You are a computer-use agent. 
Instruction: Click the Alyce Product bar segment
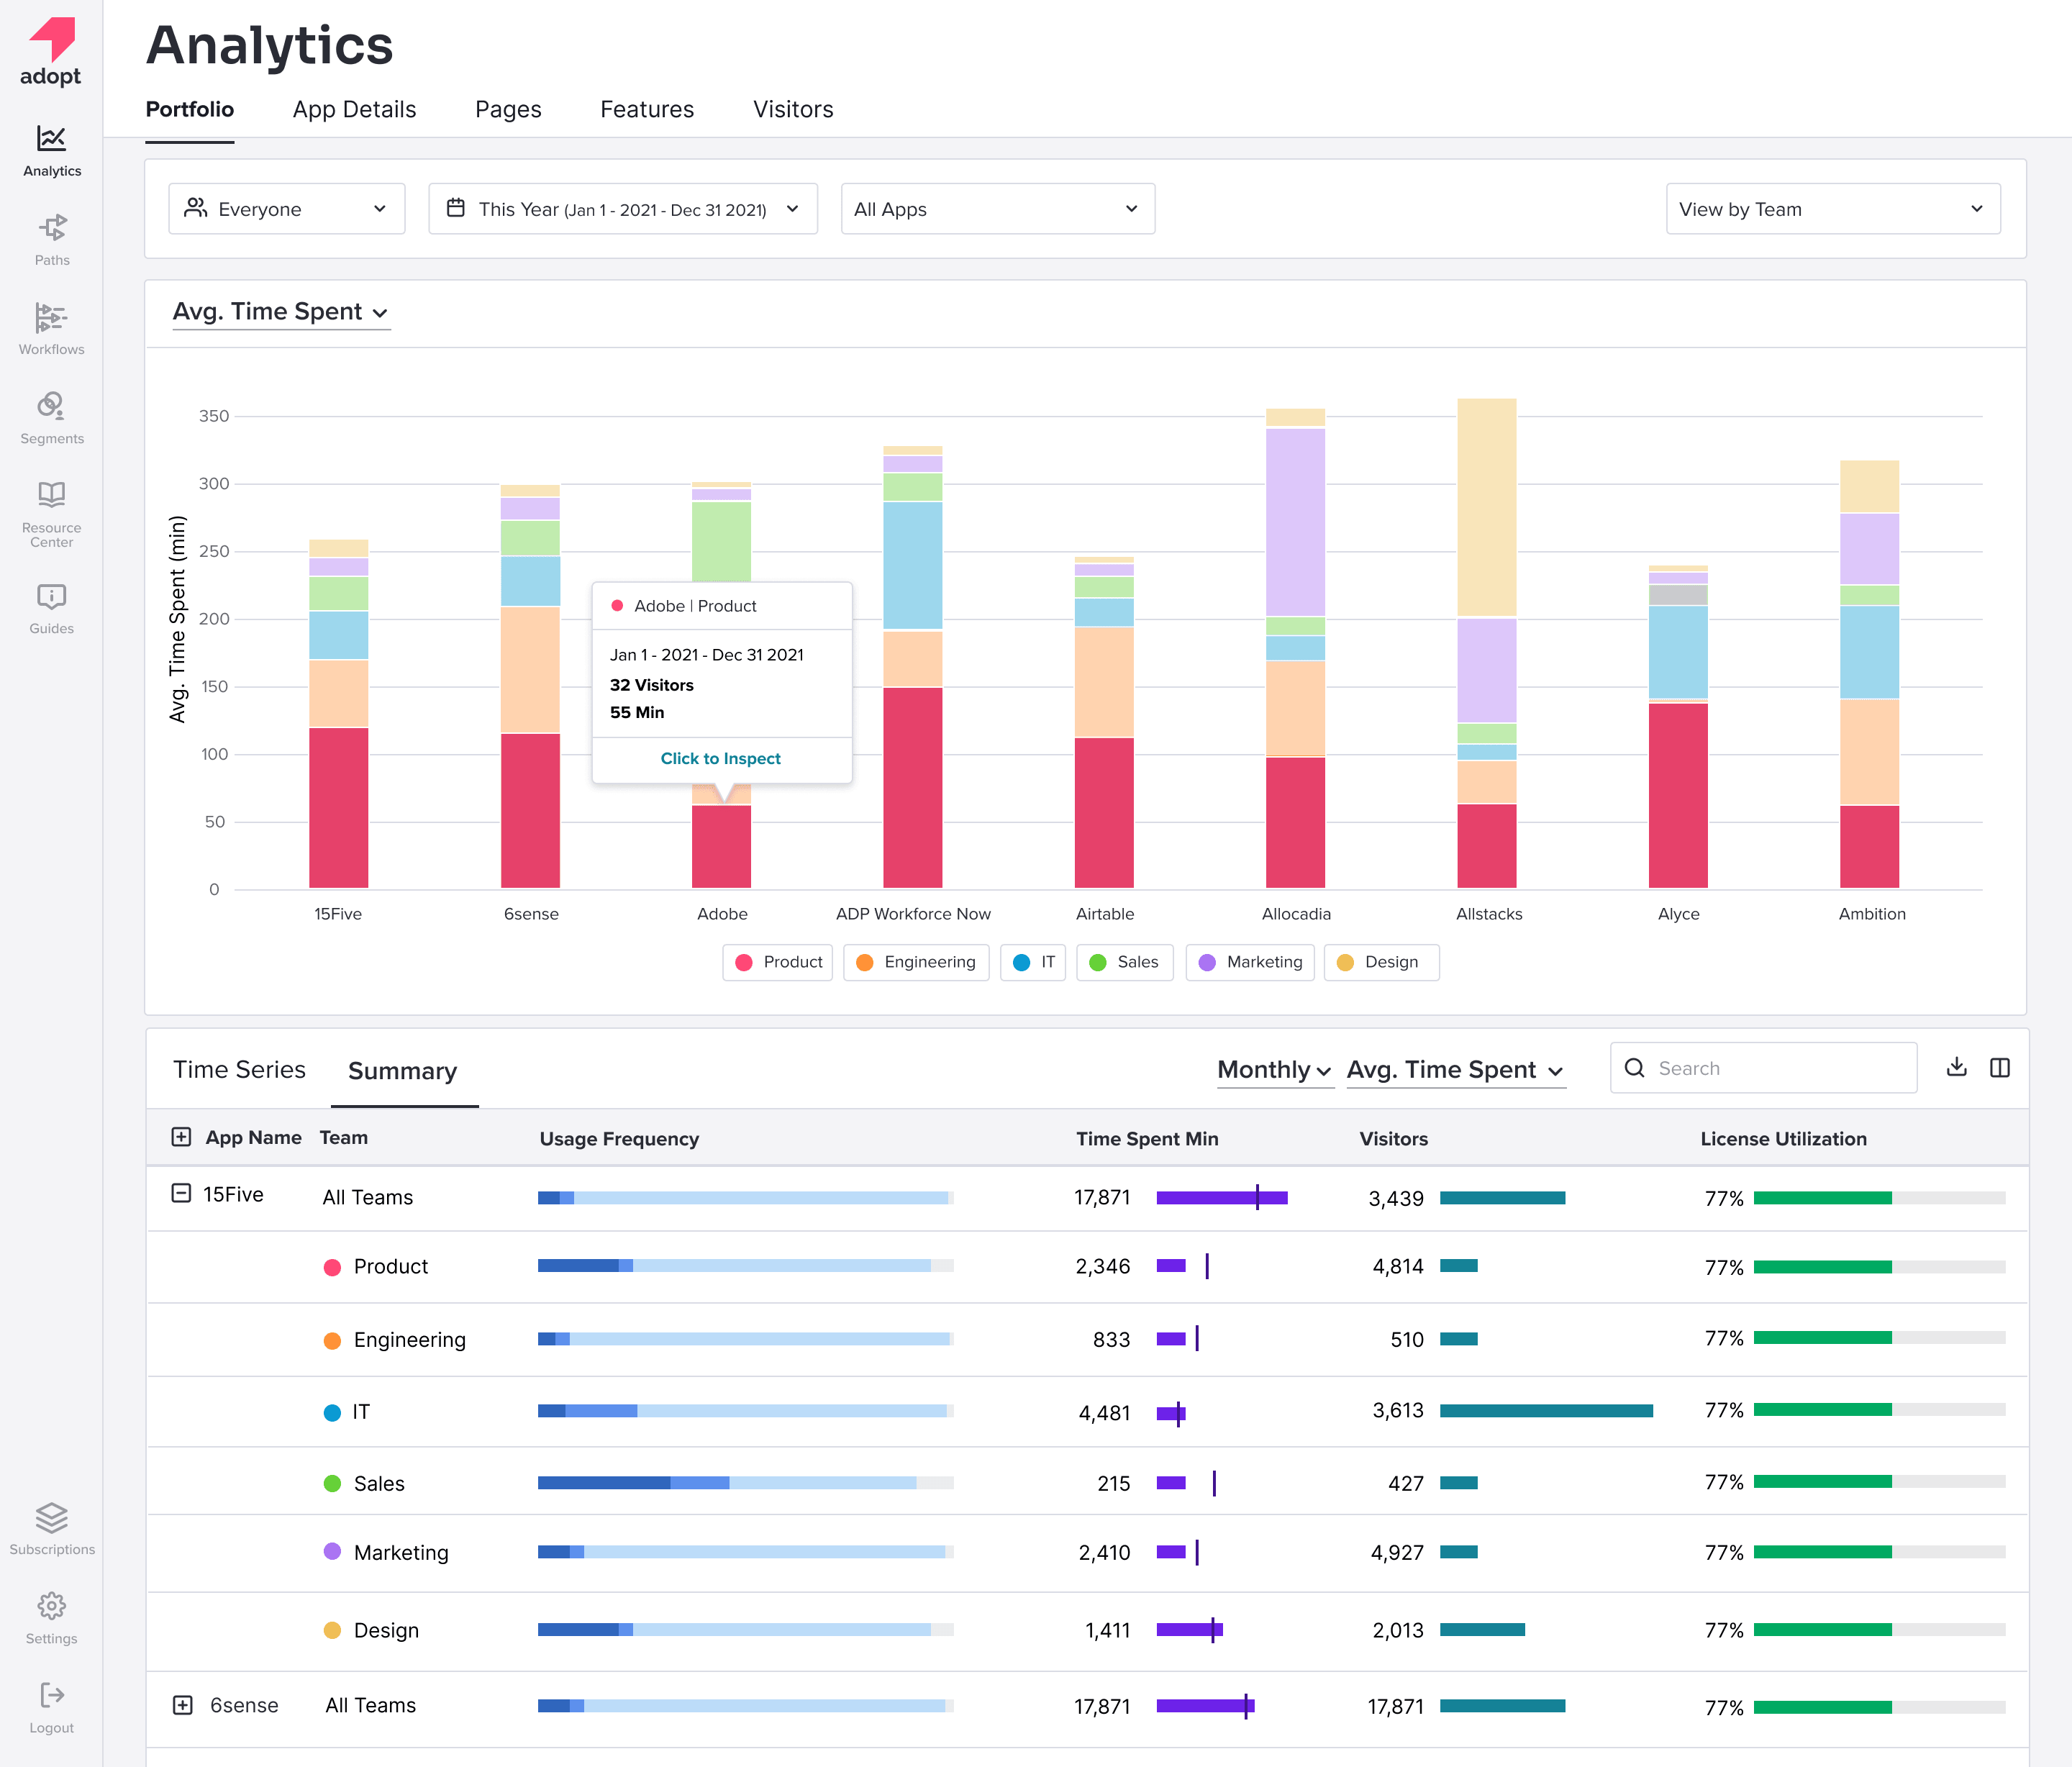1678,796
